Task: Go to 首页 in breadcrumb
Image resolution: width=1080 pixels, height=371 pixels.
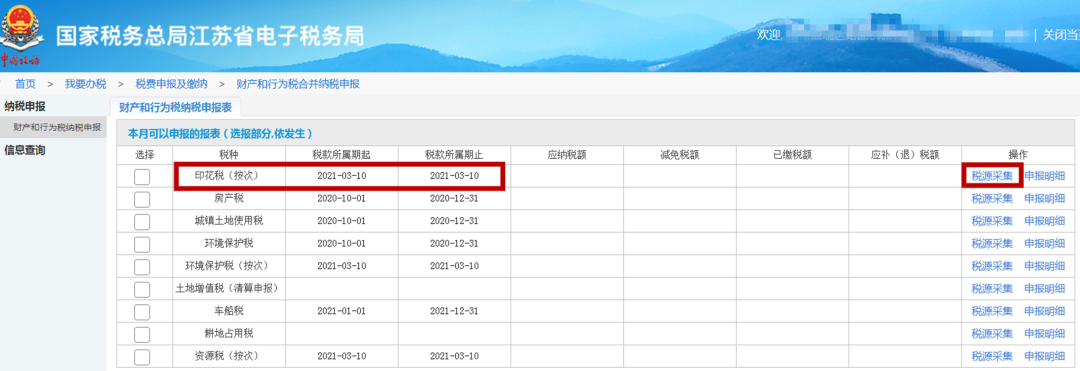Action: point(25,84)
